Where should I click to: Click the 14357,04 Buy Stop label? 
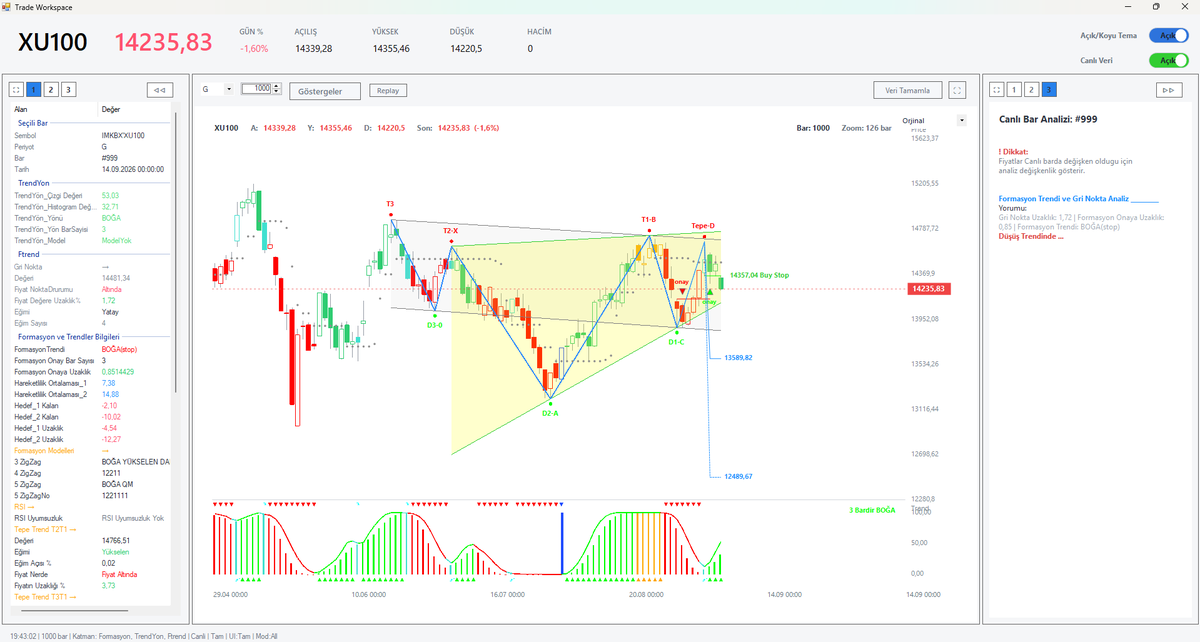(760, 274)
